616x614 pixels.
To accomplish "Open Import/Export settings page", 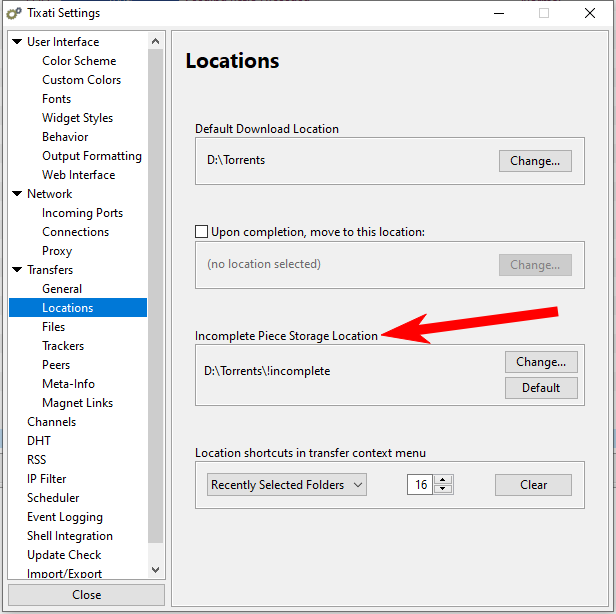I will click(x=64, y=574).
